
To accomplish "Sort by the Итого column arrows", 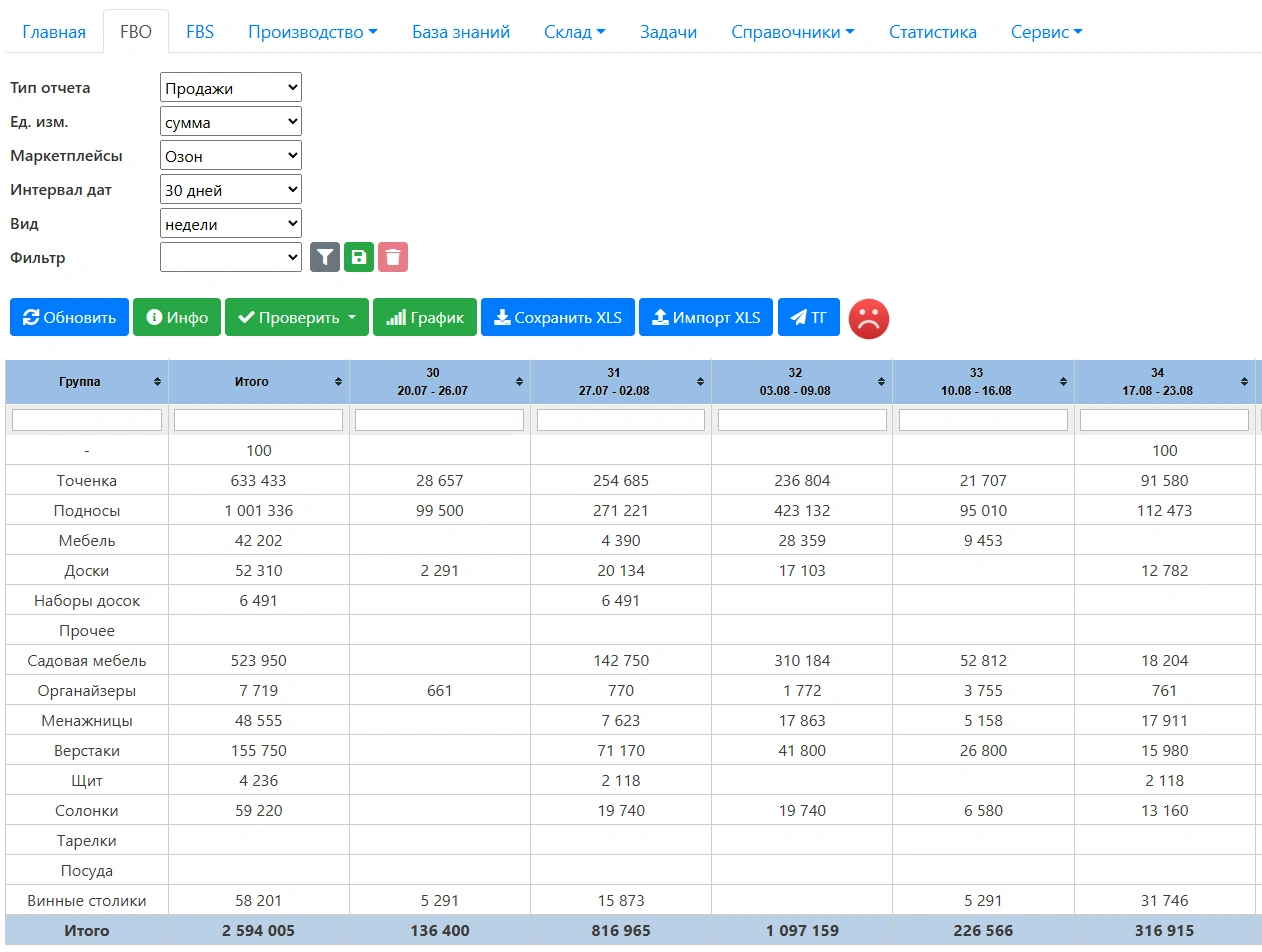I will (x=338, y=382).
